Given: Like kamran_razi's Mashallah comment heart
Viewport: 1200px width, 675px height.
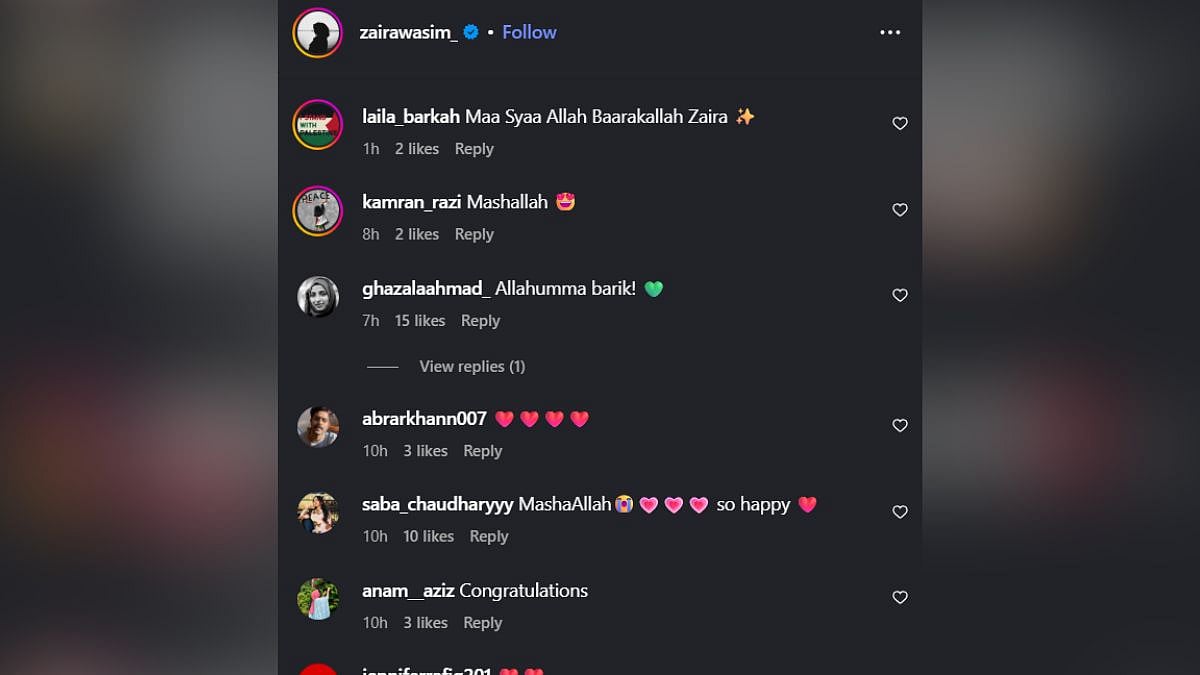Looking at the screenshot, I should [900, 210].
